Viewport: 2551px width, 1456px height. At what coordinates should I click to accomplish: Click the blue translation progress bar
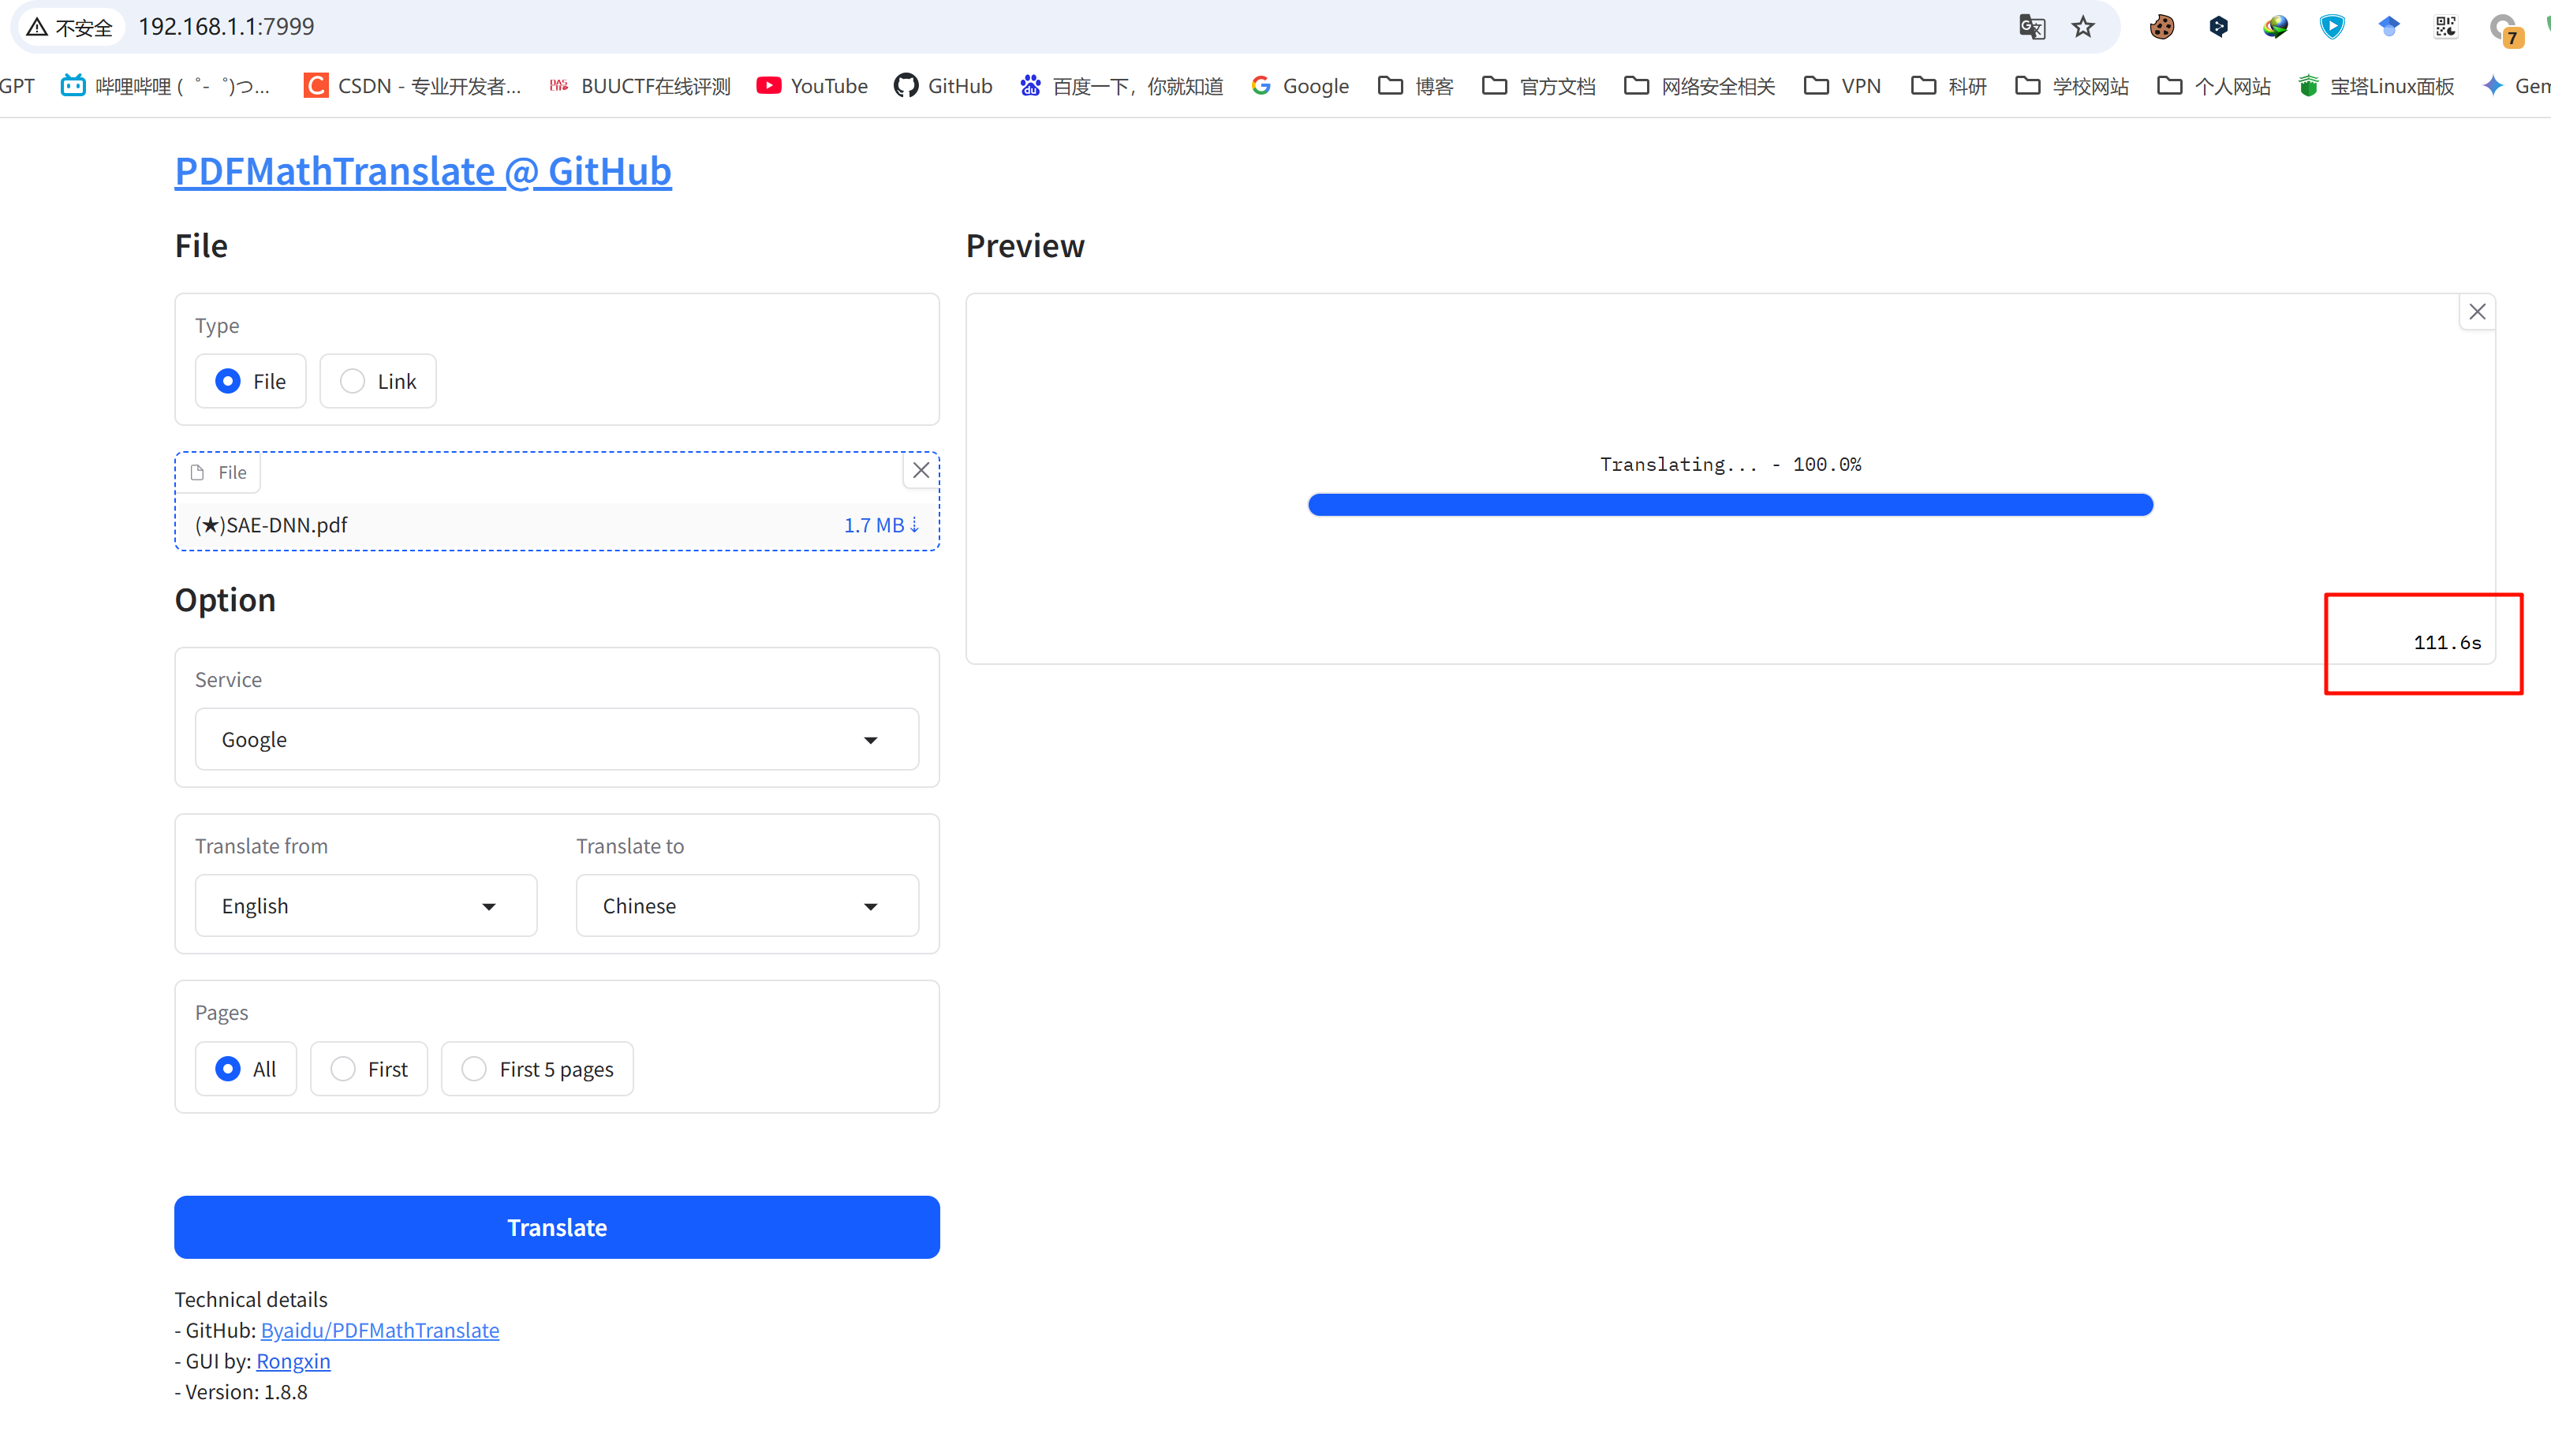(1730, 505)
